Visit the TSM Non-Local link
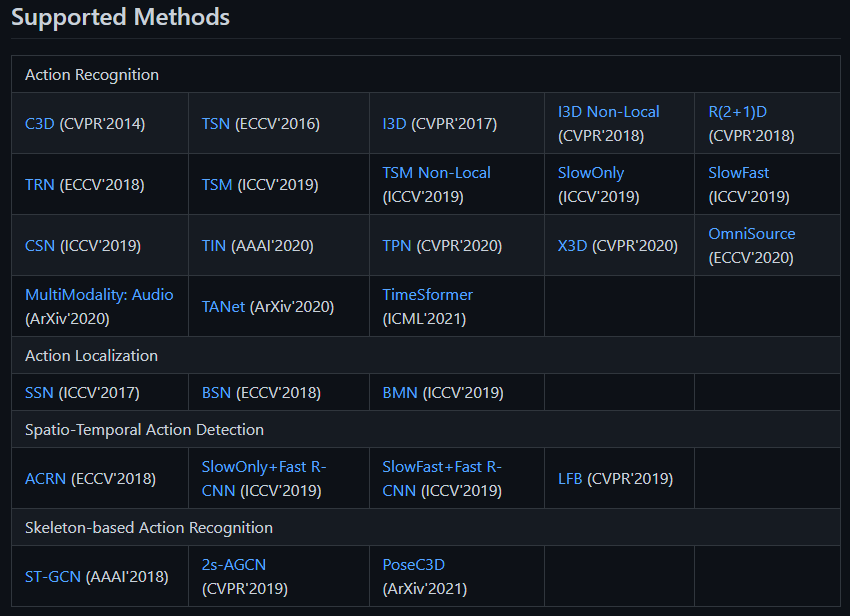Image resolution: width=850 pixels, height=616 pixels. (436, 172)
